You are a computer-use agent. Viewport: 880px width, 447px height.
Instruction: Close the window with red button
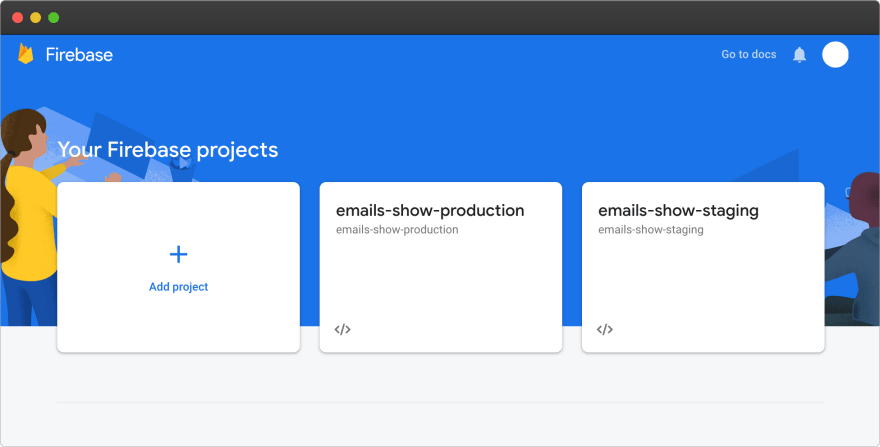tap(17, 17)
